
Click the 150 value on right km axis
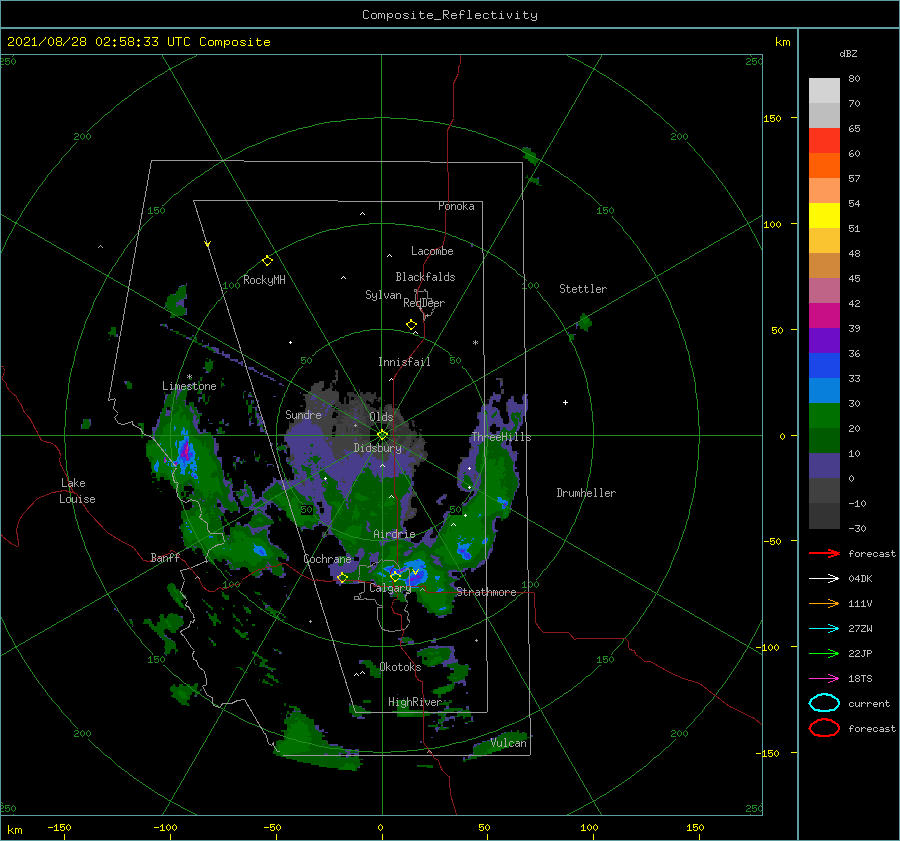point(772,118)
